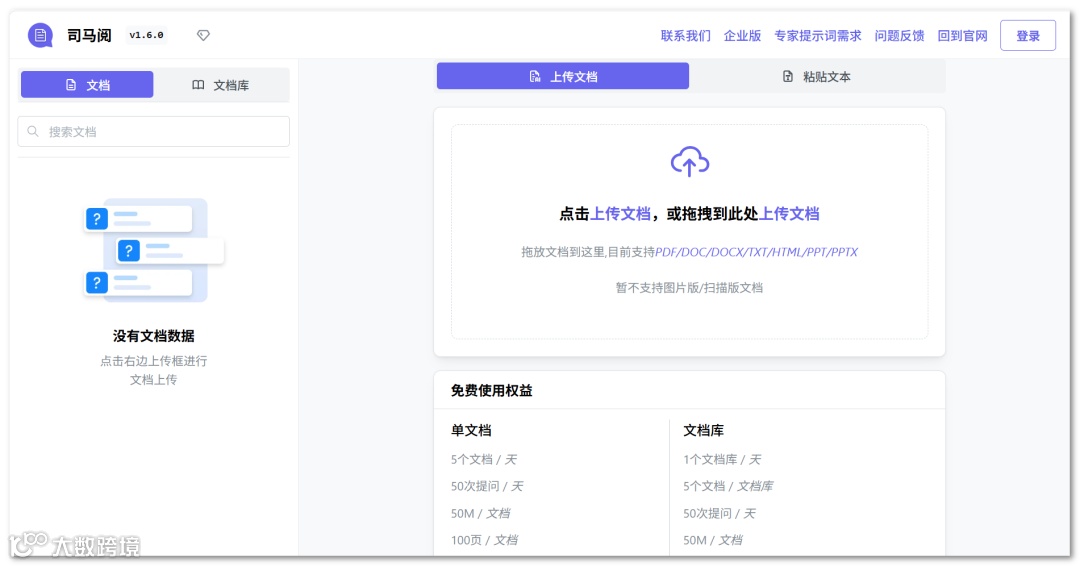Click the 司马阅 purple logo icon

pyautogui.click(x=40, y=35)
